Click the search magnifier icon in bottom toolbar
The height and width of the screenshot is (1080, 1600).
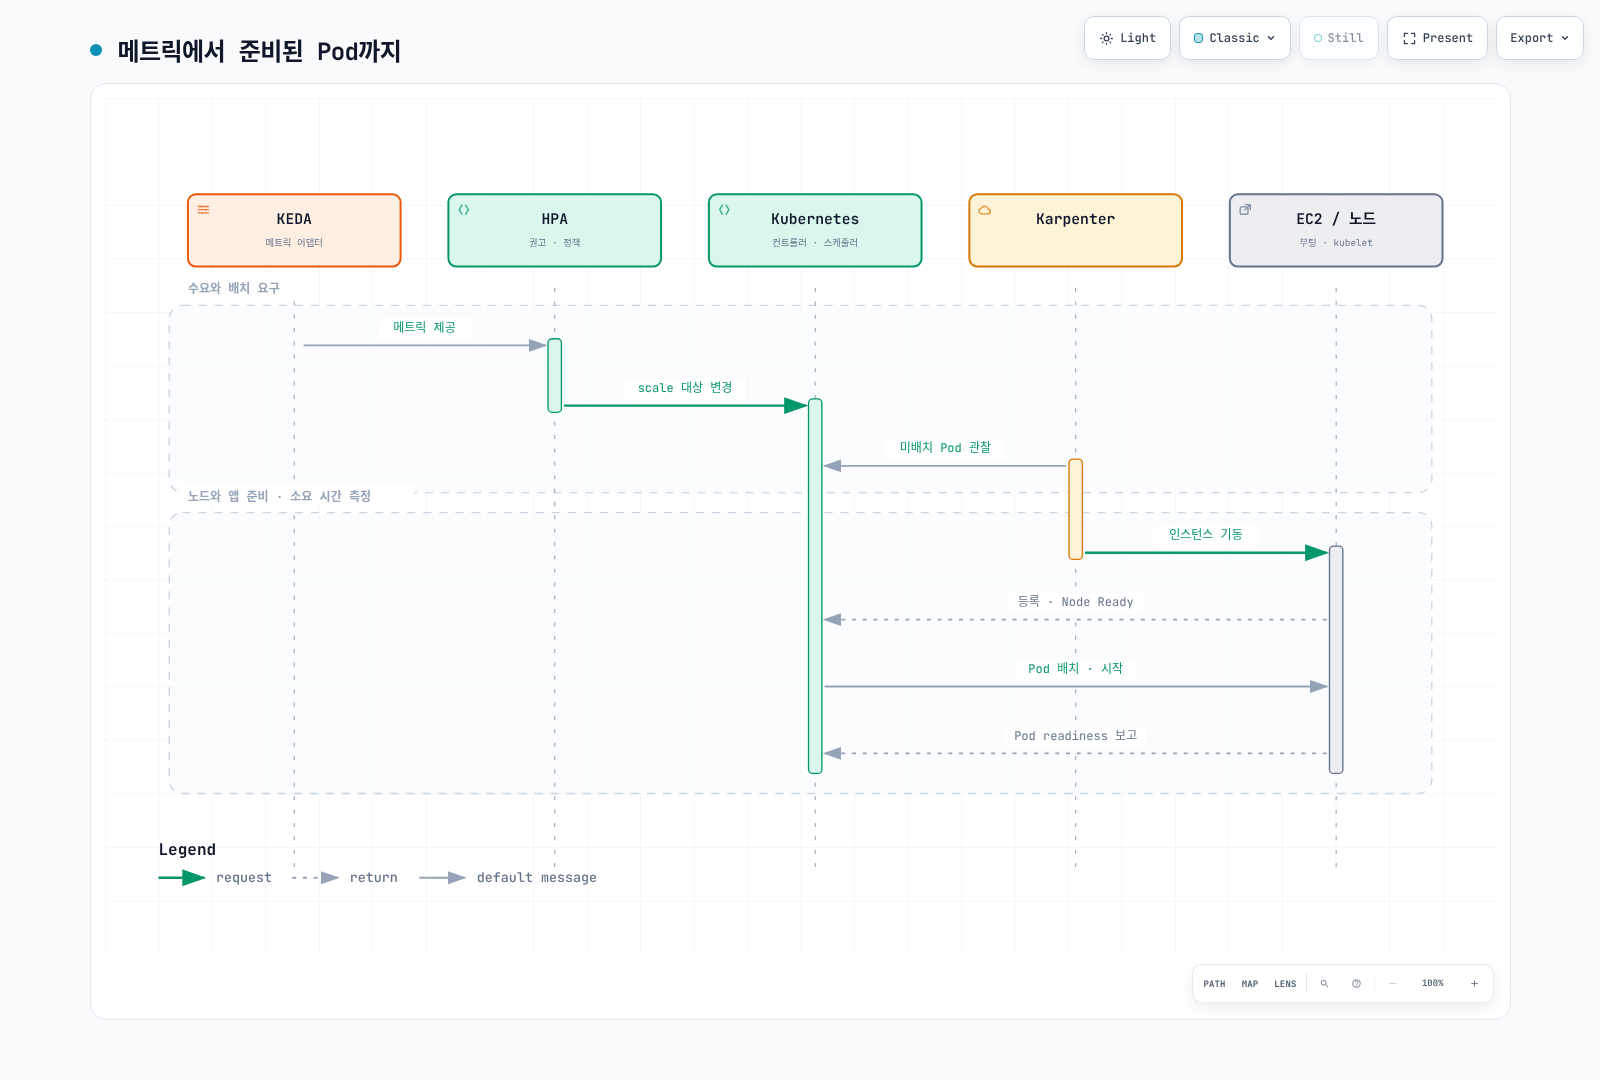(x=1324, y=984)
